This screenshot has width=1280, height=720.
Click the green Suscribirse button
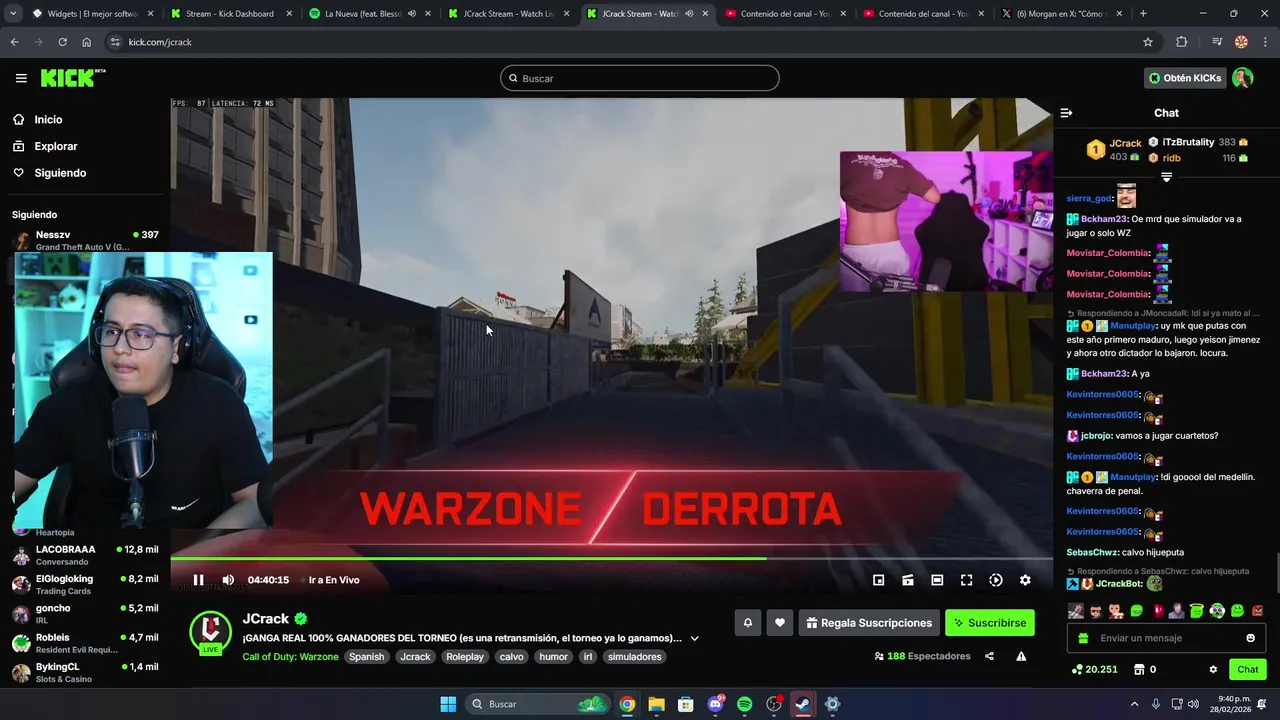[x=990, y=623]
